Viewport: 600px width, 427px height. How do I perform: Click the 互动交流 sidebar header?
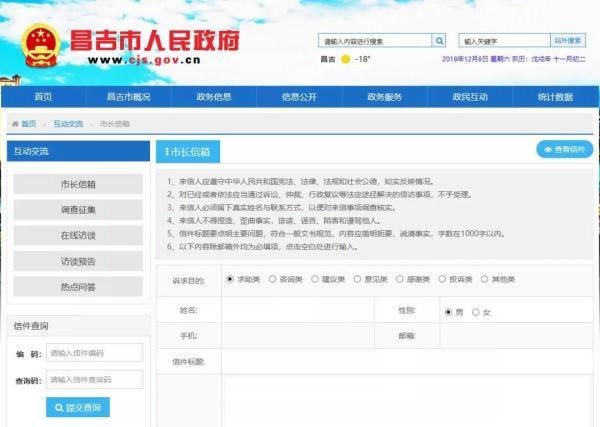[78, 151]
